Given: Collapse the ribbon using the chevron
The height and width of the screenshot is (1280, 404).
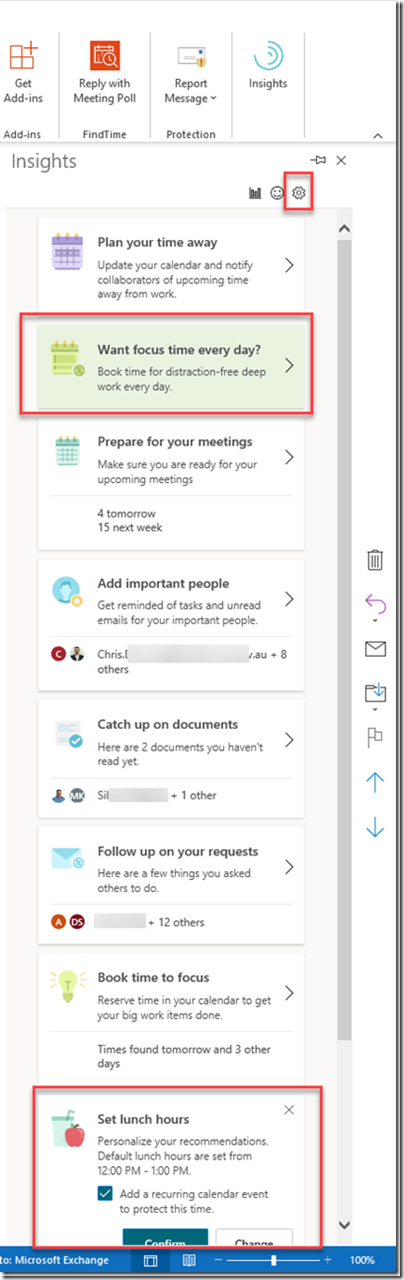Looking at the screenshot, I should [378, 134].
